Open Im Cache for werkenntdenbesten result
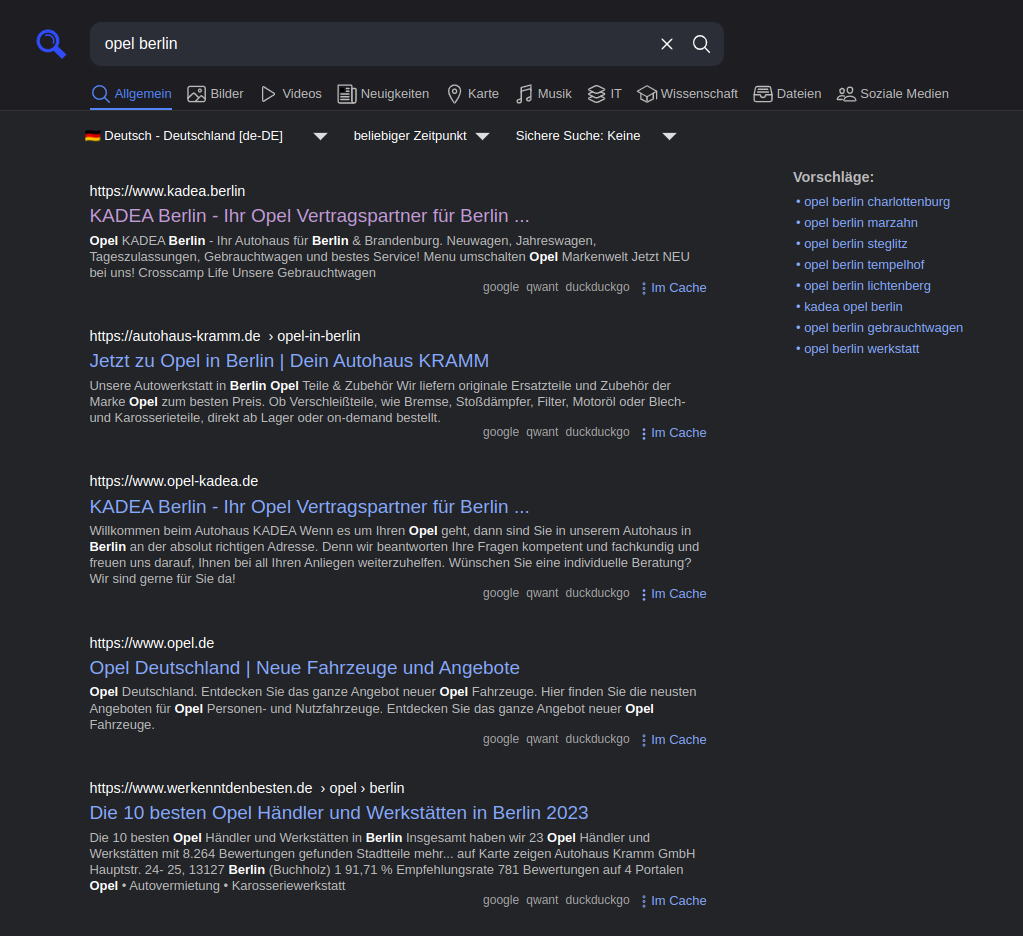The image size is (1023, 936). [679, 901]
